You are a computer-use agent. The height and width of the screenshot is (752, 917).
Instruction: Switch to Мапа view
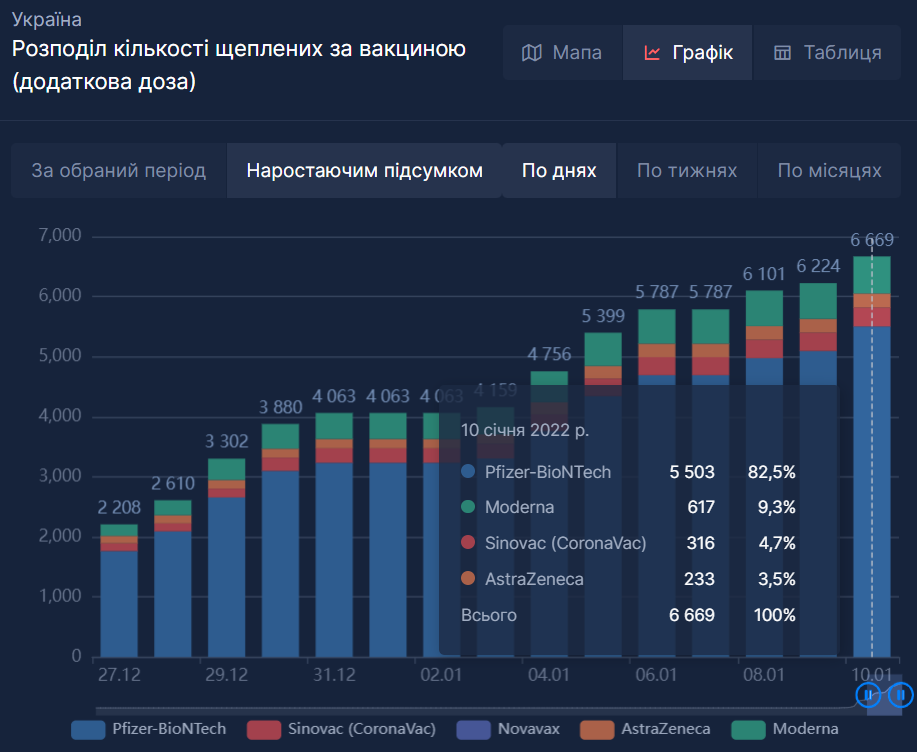[562, 53]
